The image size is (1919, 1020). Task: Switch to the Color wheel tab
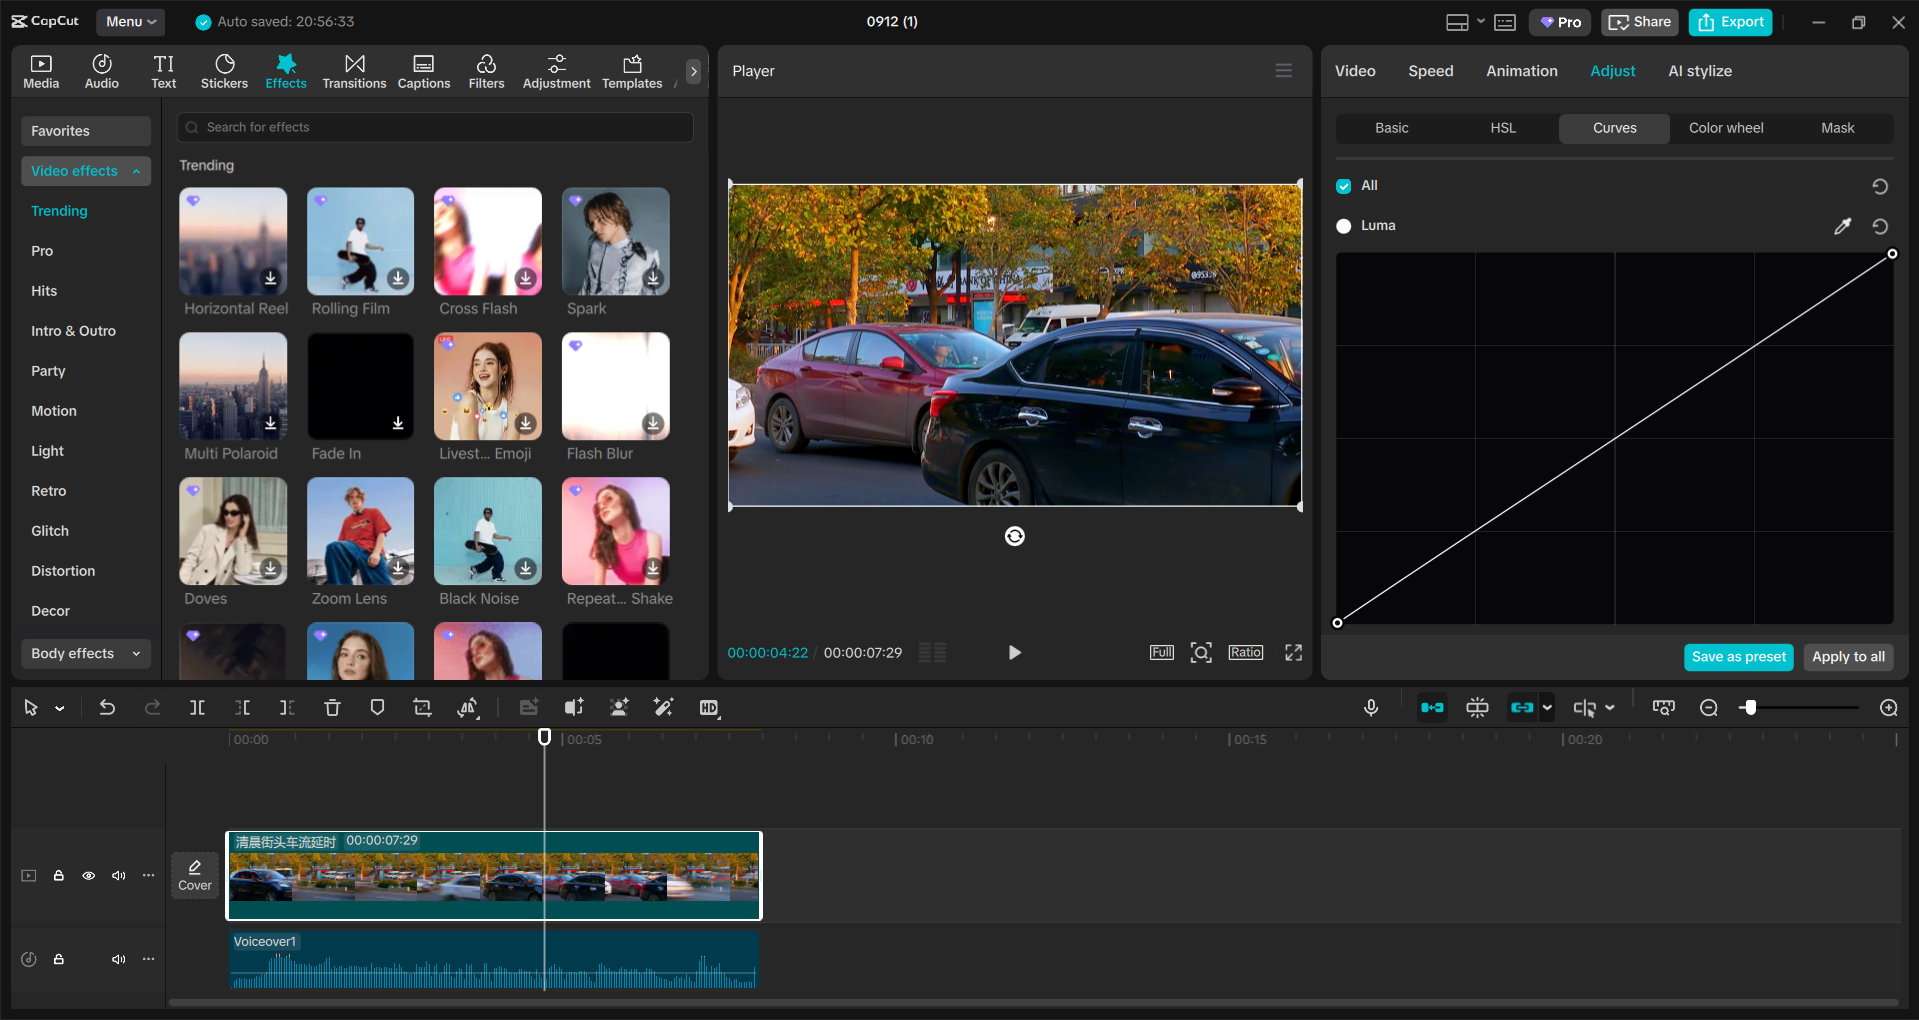click(x=1725, y=128)
